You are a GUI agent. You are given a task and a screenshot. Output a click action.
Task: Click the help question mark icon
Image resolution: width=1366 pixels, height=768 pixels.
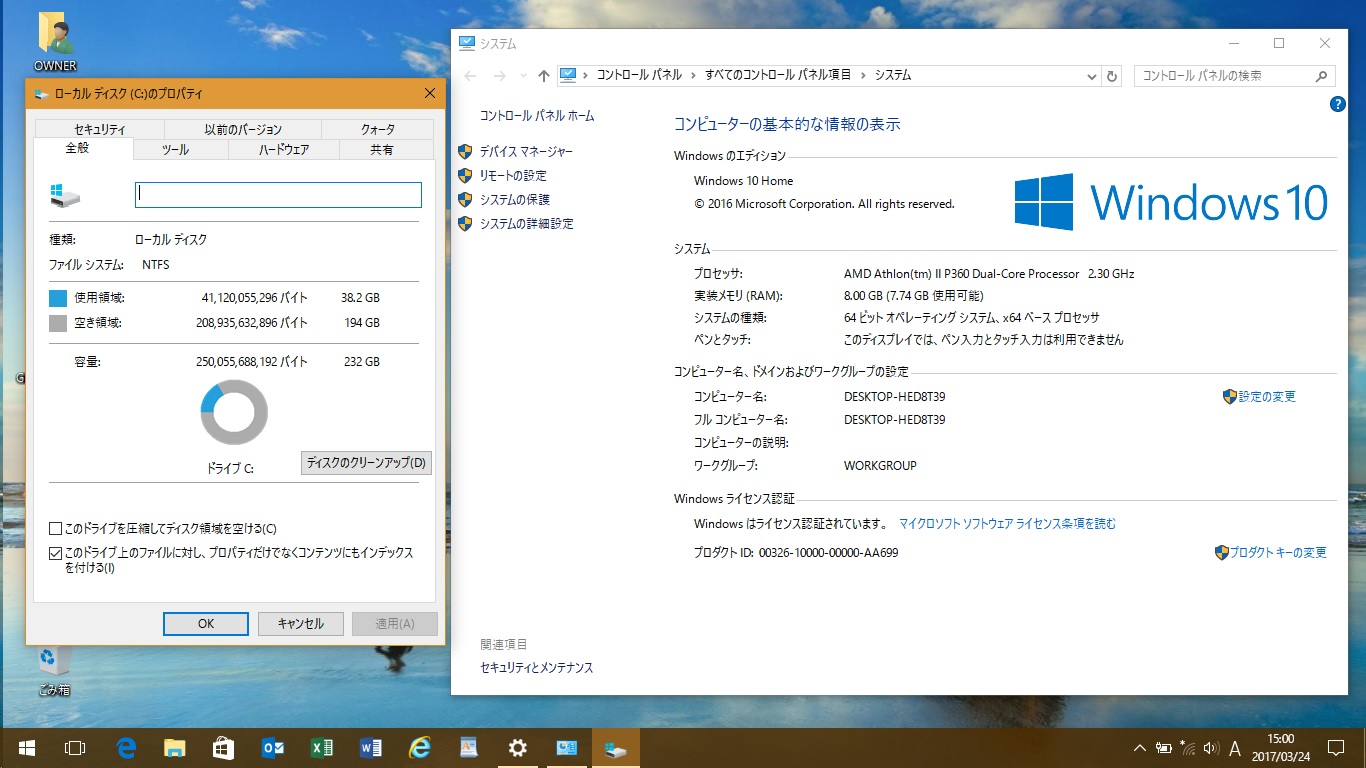(1338, 104)
